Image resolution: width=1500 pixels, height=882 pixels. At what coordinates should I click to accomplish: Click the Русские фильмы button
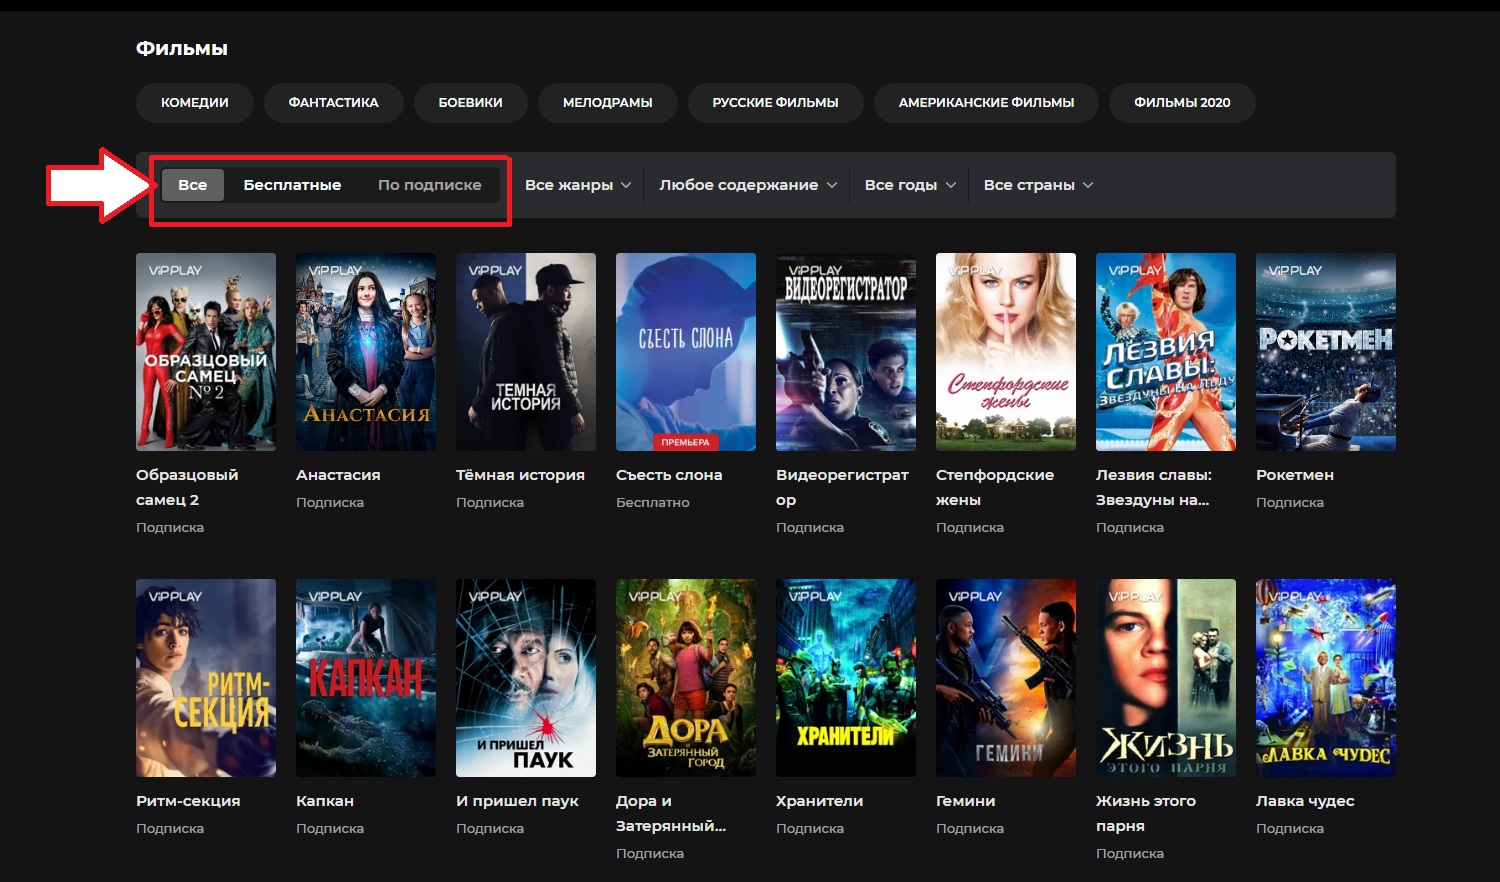tap(775, 103)
